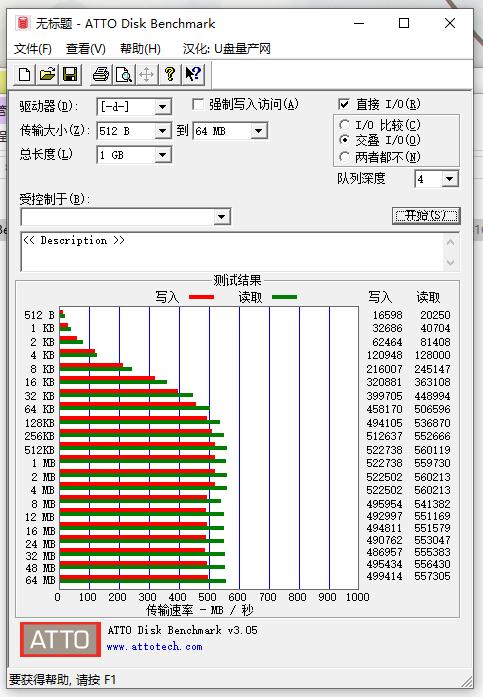Click the ATTO app icon in title bar

(22, 23)
